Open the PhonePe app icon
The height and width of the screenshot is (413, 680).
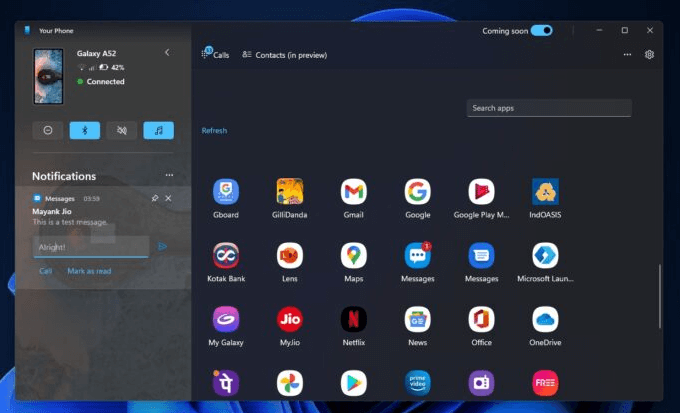[x=226, y=383]
